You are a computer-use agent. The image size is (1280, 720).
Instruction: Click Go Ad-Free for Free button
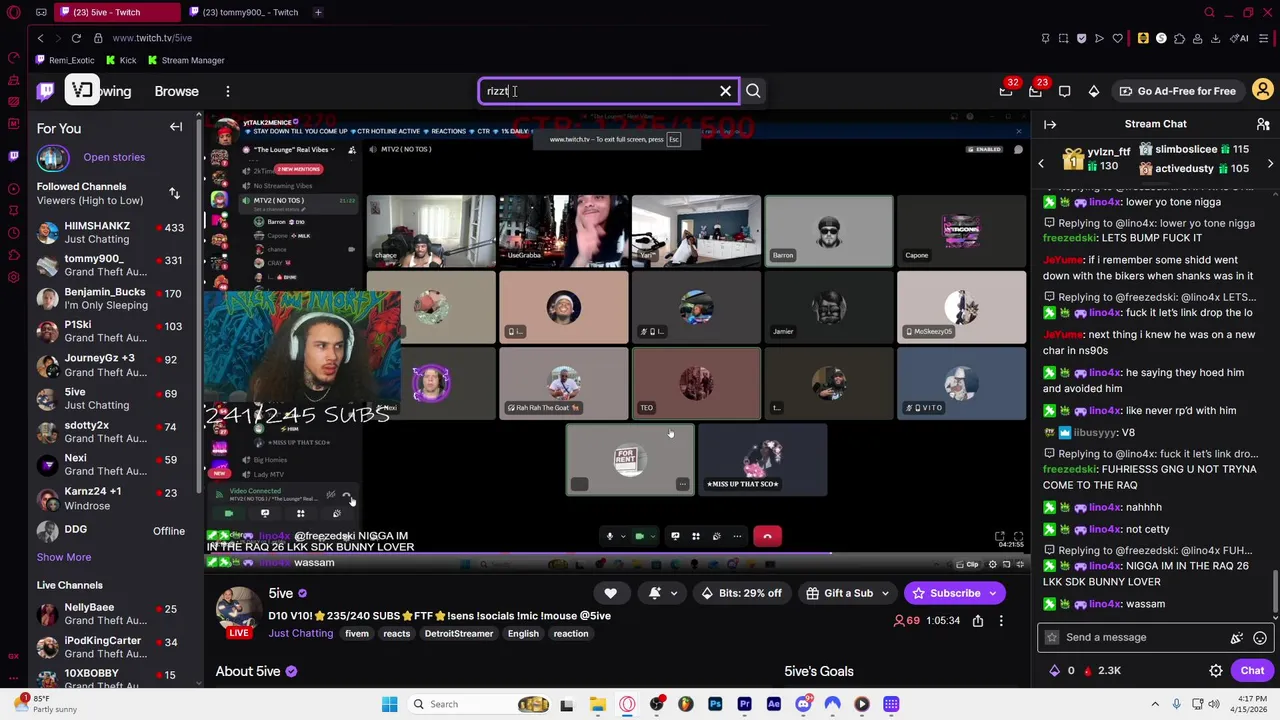click(x=1177, y=91)
